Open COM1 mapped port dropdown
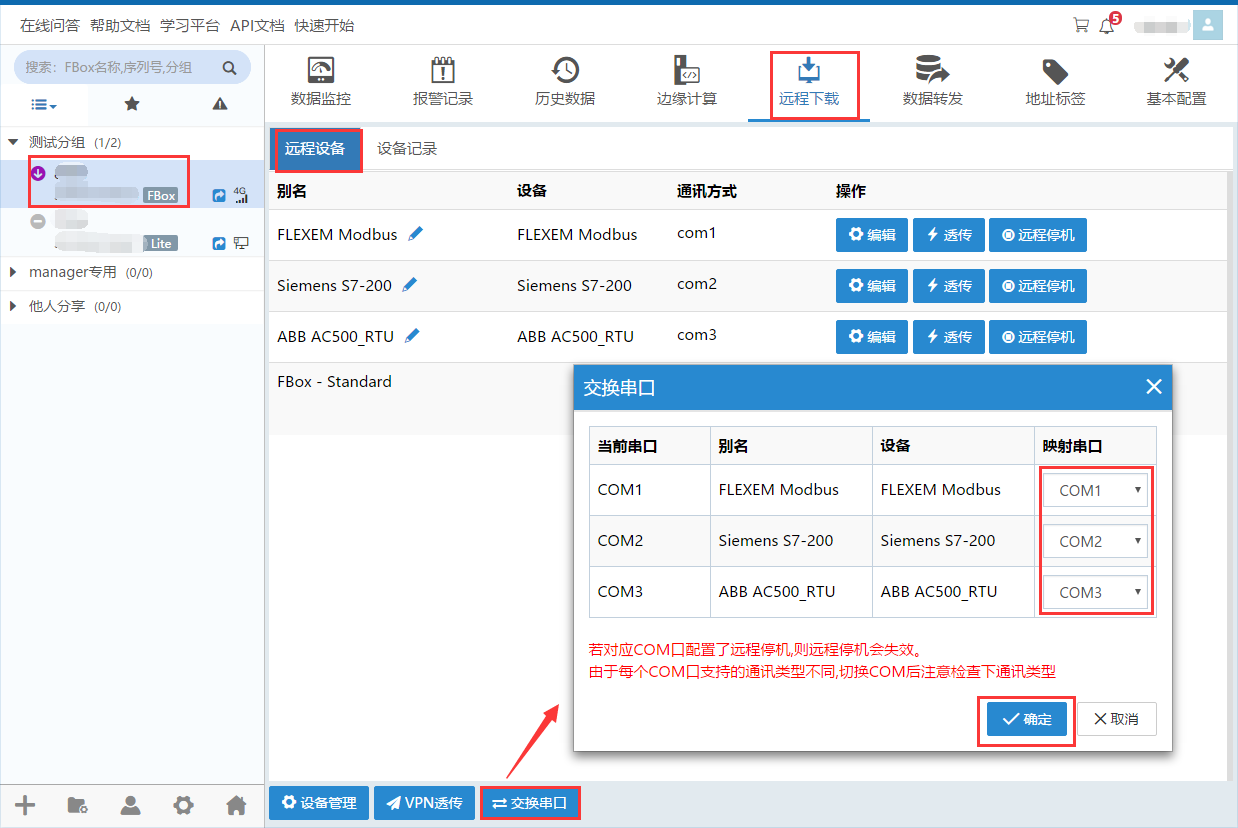1238x828 pixels. tap(1095, 490)
